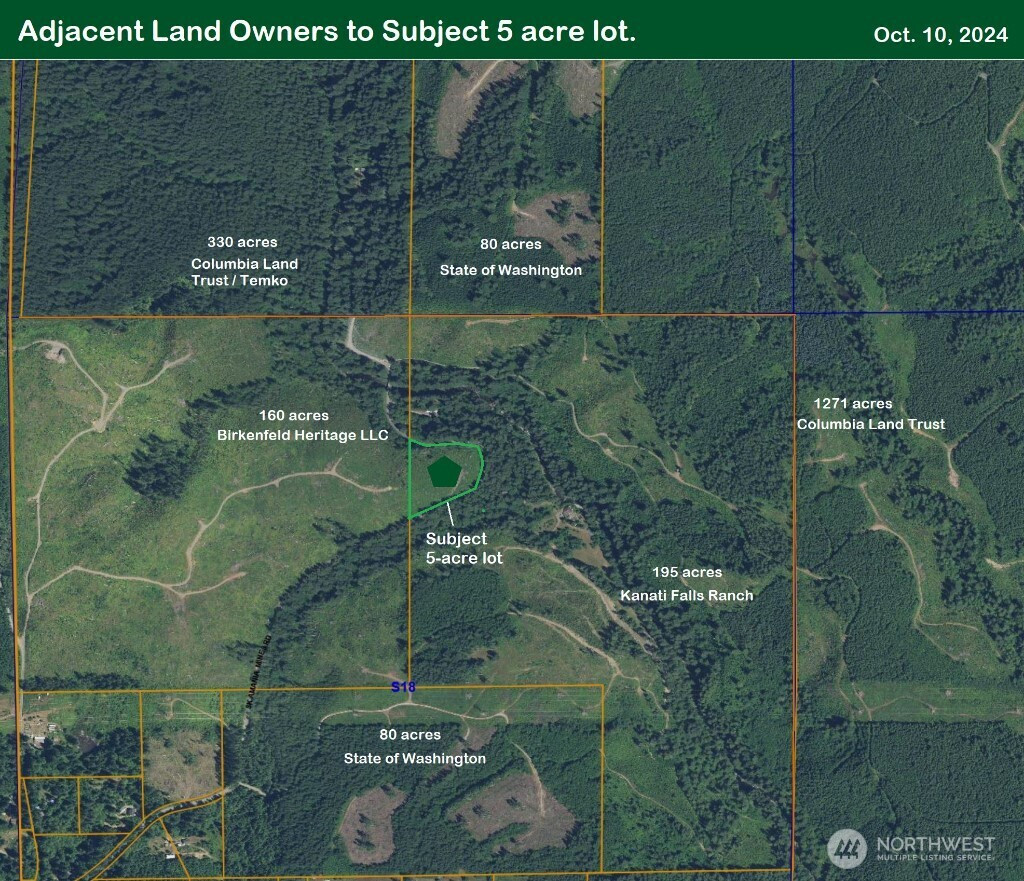Select the "195 acres" parcel label
The width and height of the screenshot is (1024, 881).
[687, 572]
